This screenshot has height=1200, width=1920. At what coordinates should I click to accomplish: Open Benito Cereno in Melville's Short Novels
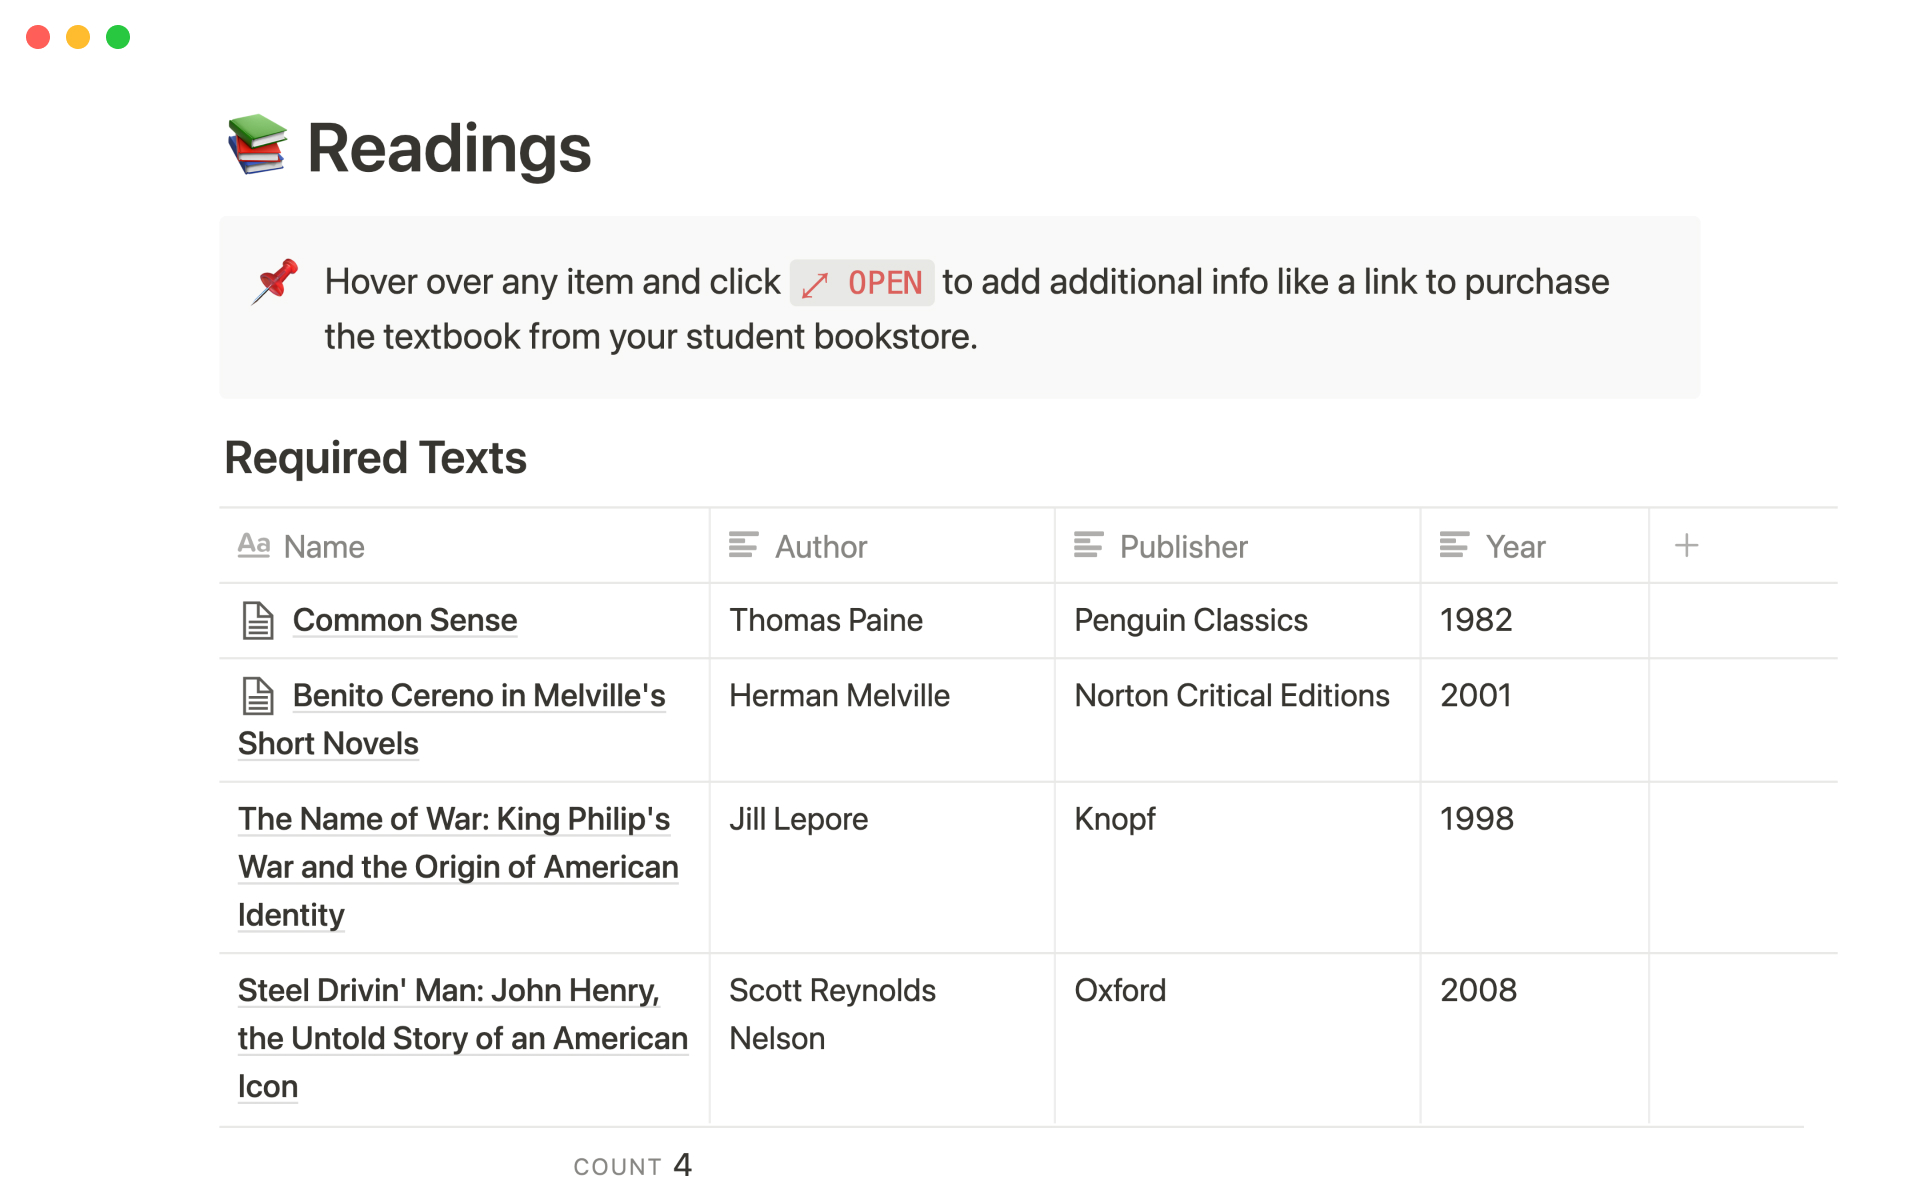pyautogui.click(x=478, y=696)
